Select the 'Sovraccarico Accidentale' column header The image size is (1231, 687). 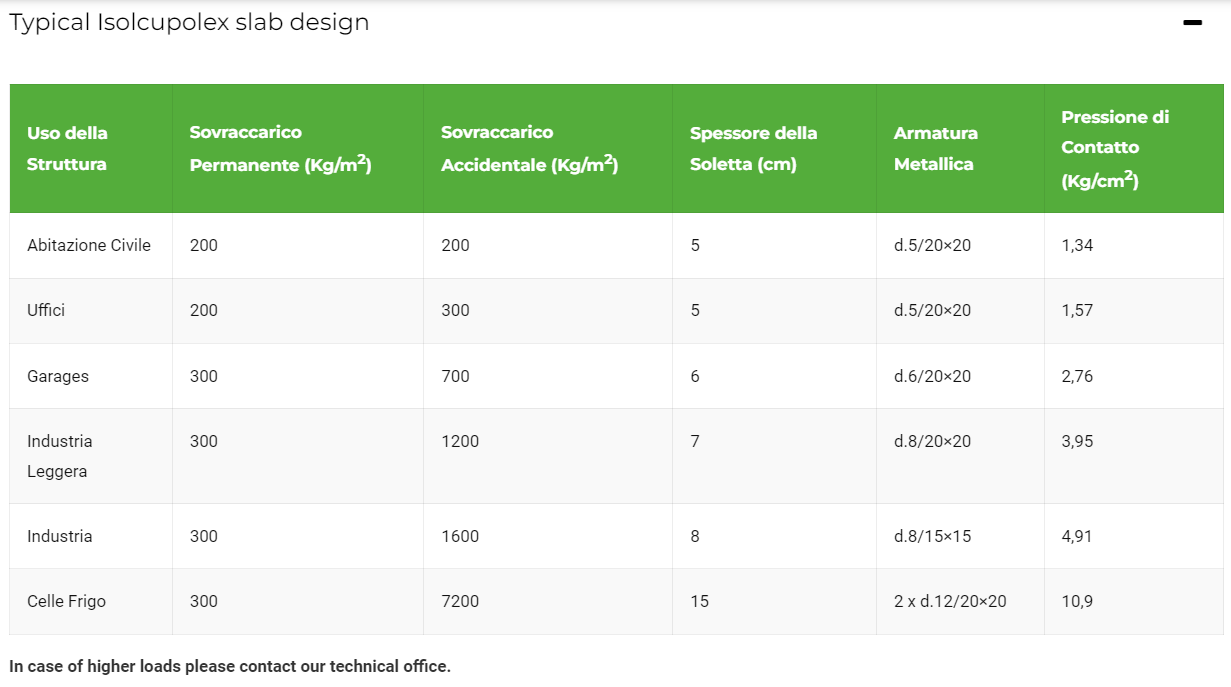point(548,148)
